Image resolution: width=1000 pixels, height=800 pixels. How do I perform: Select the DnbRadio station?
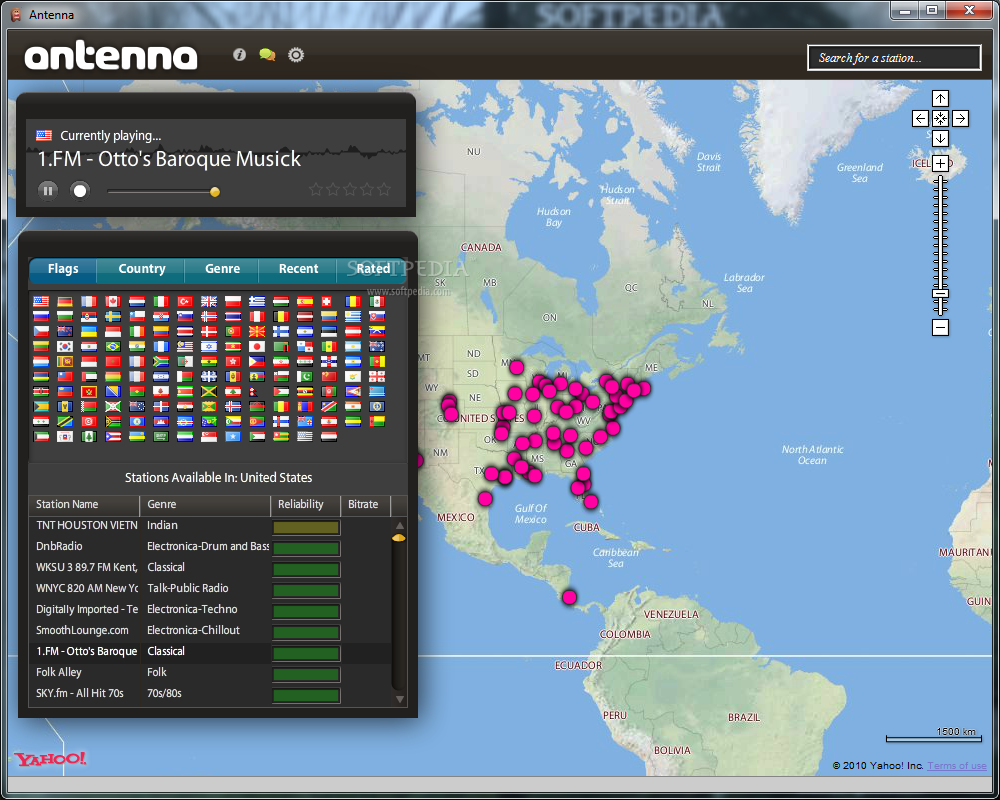click(x=210, y=547)
